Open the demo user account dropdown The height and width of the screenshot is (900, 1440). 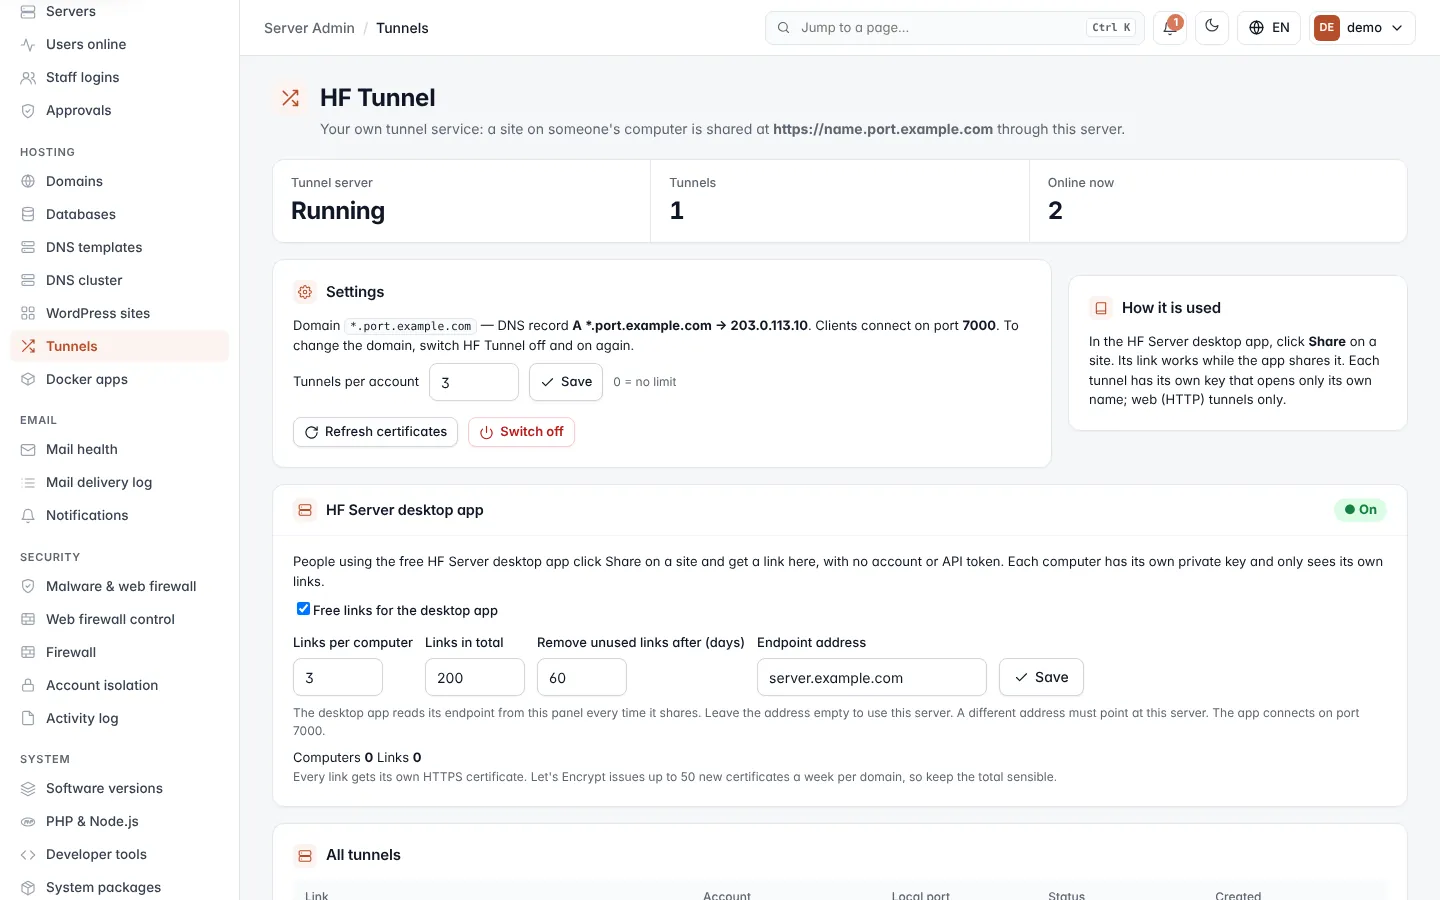(x=1363, y=28)
